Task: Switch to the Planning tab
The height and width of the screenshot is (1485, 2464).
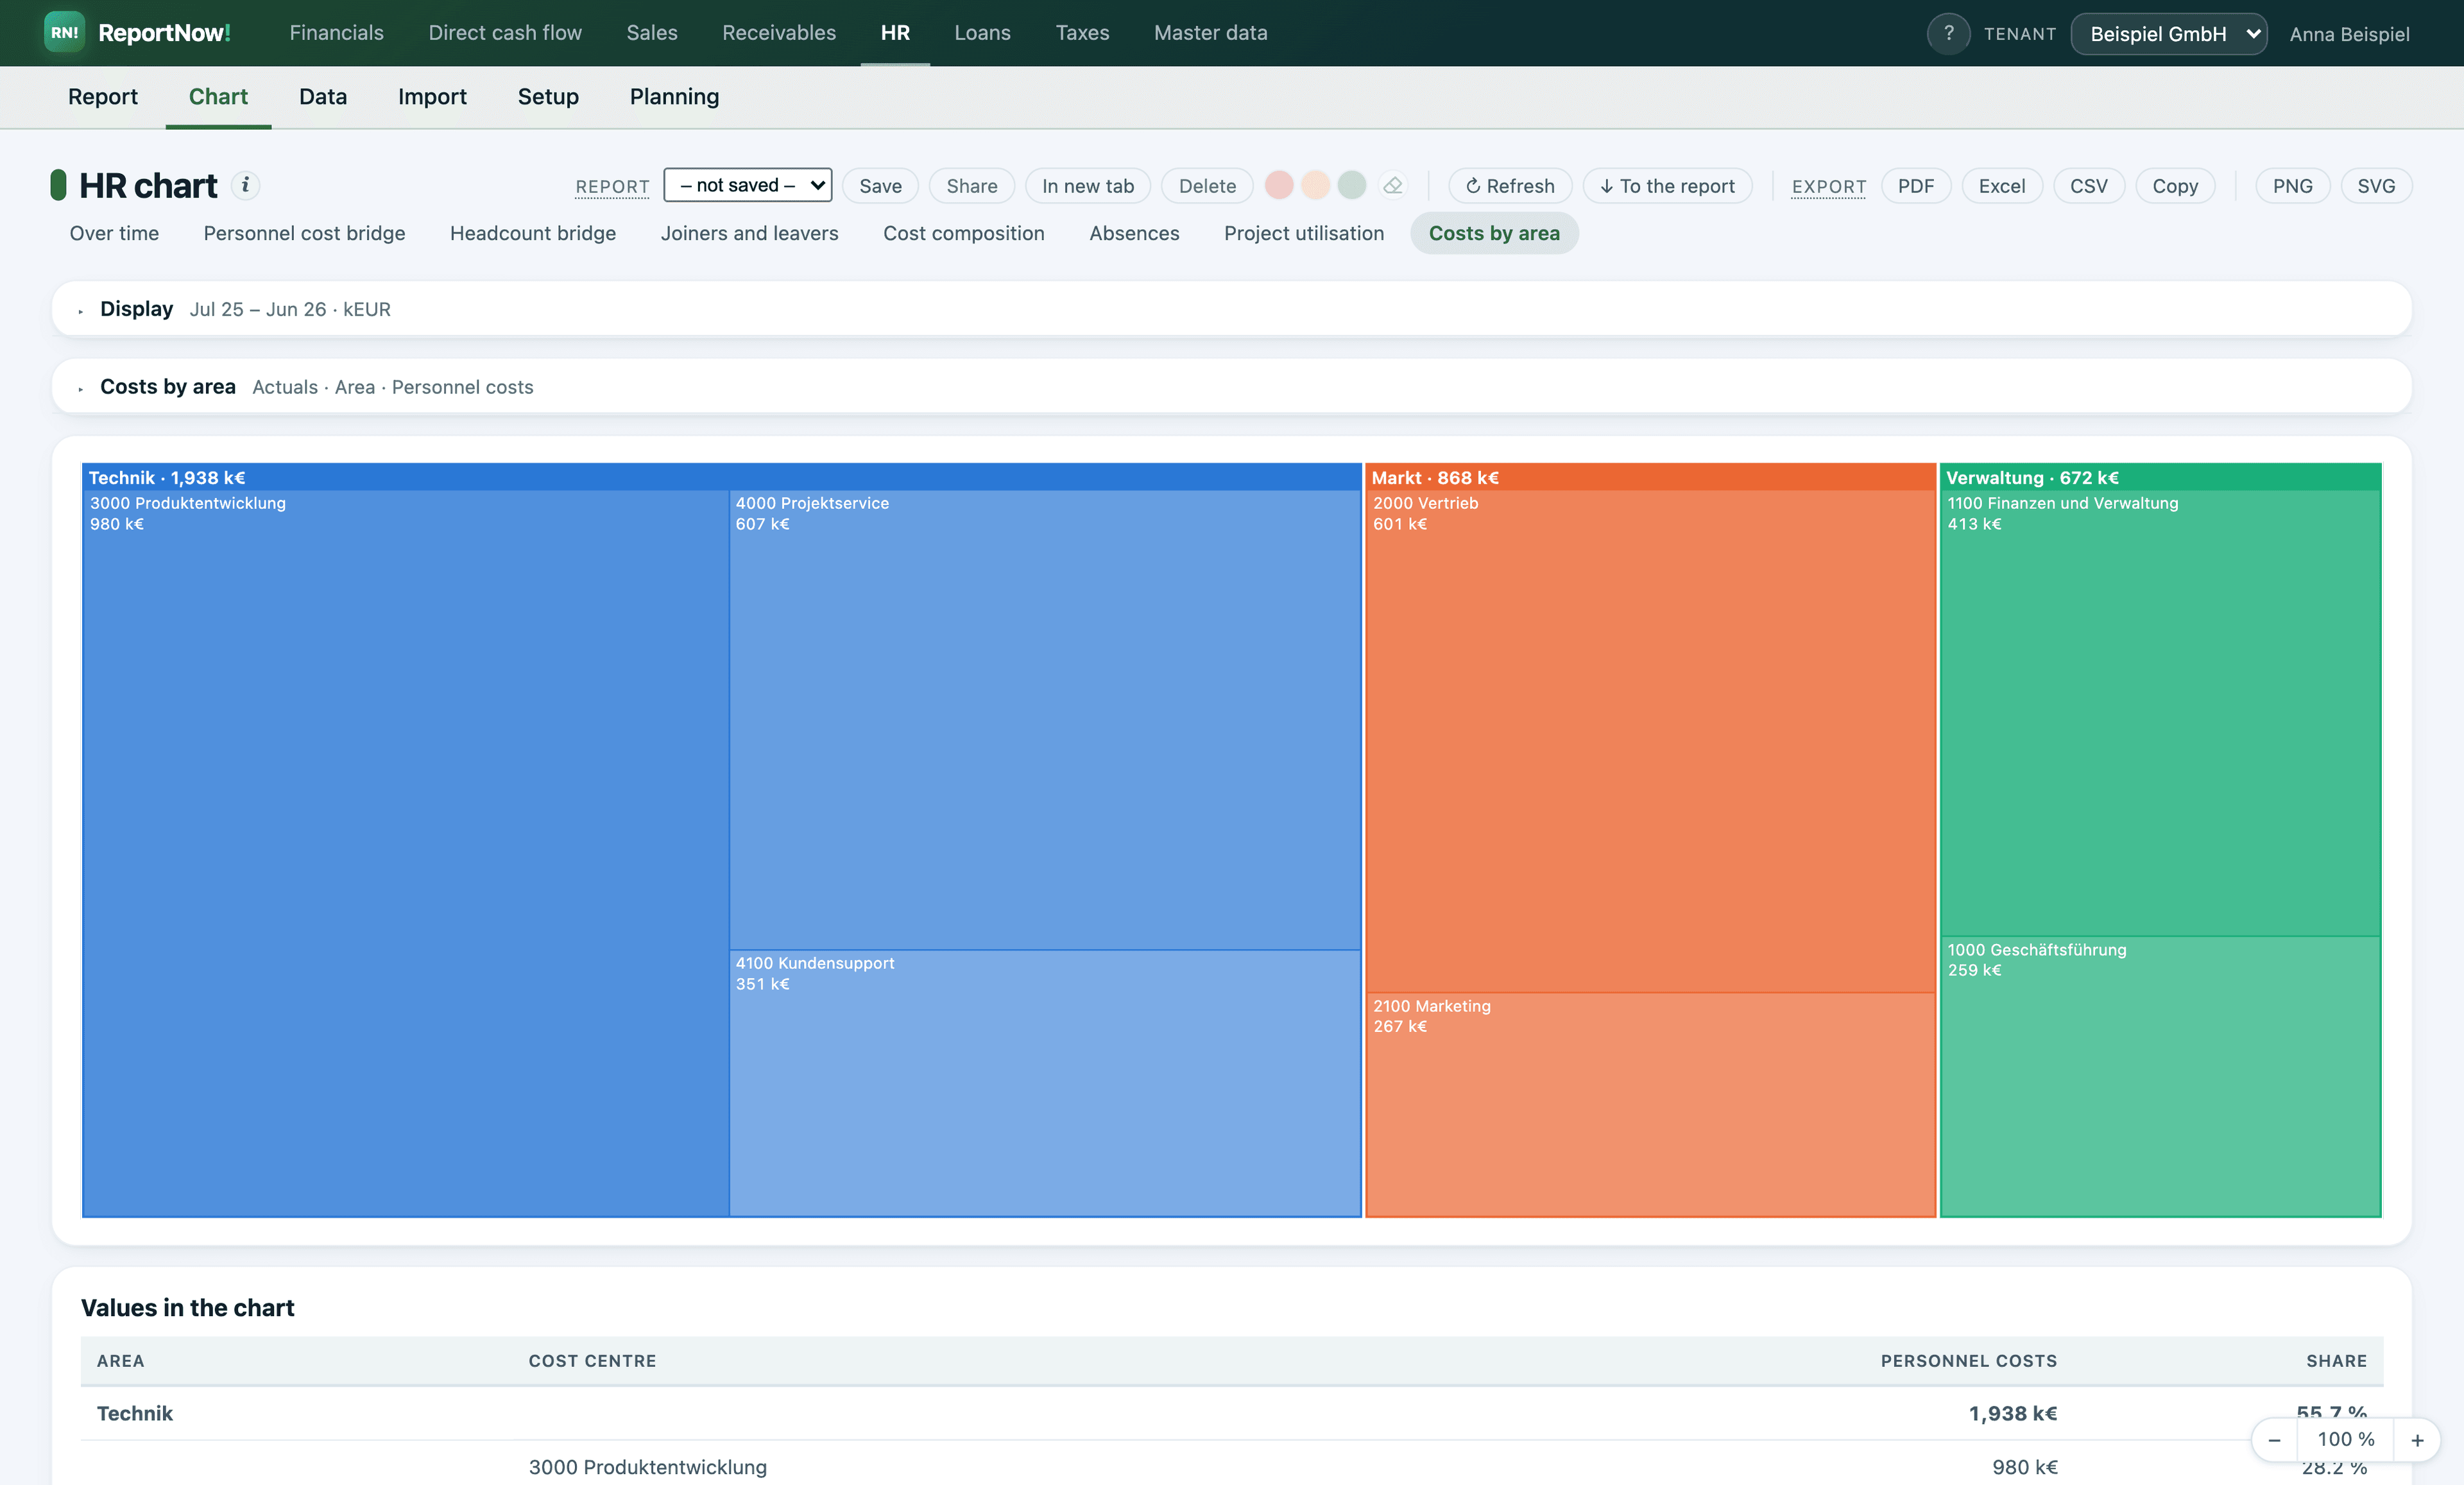Action: pyautogui.click(x=674, y=96)
